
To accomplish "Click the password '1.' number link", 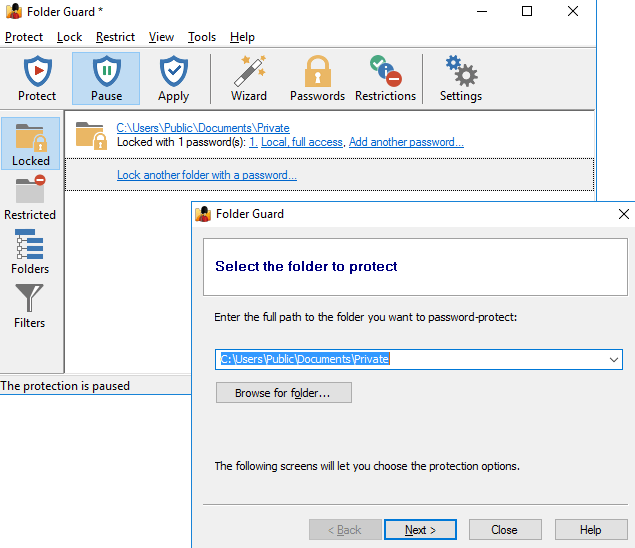I will (253, 142).
